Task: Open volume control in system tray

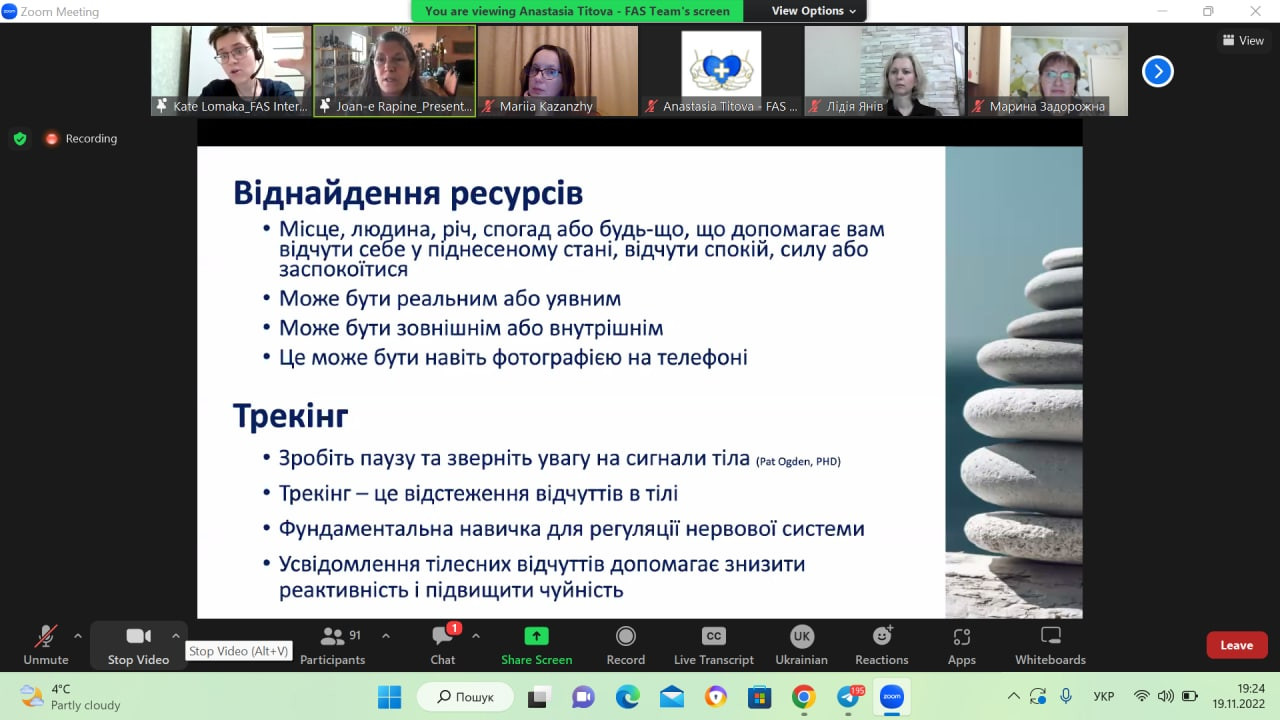Action: [1166, 696]
